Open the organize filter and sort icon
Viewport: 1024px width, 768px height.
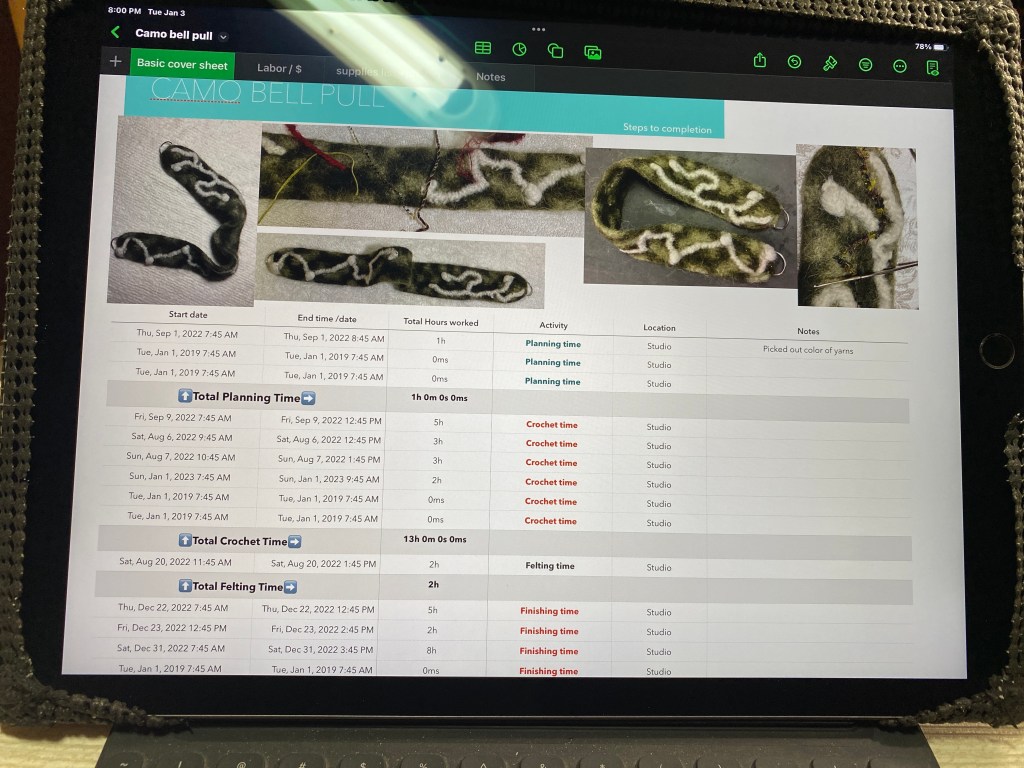click(x=865, y=65)
